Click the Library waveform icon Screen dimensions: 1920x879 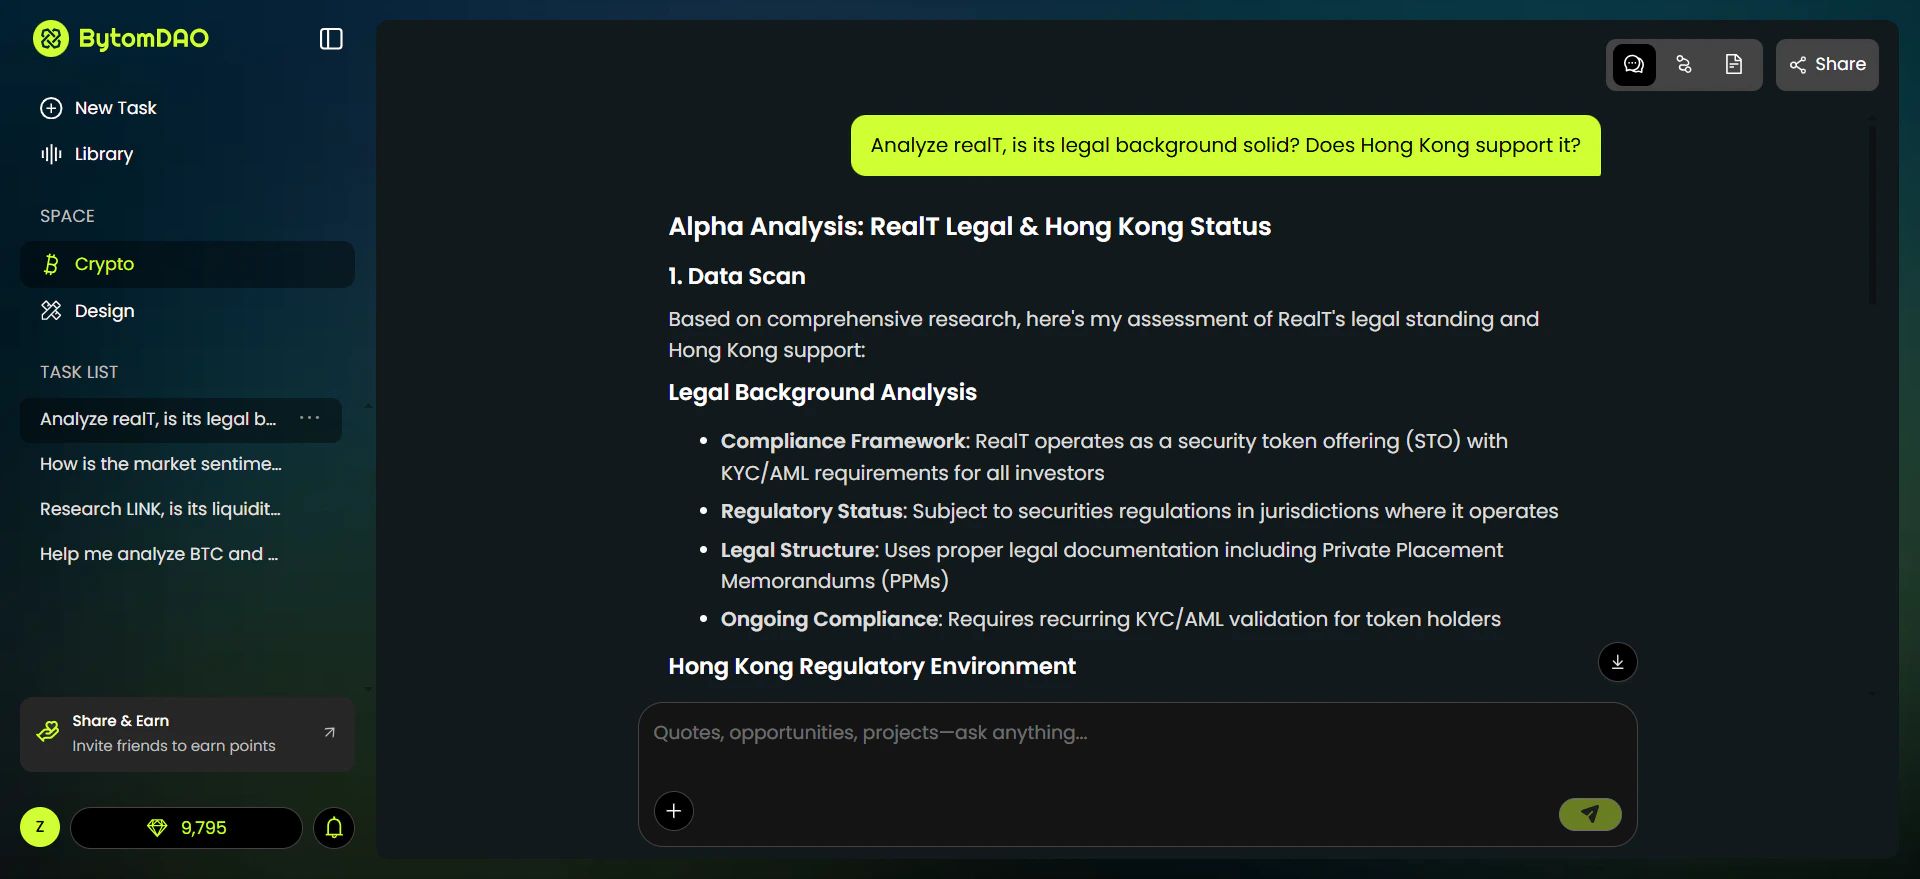51,154
